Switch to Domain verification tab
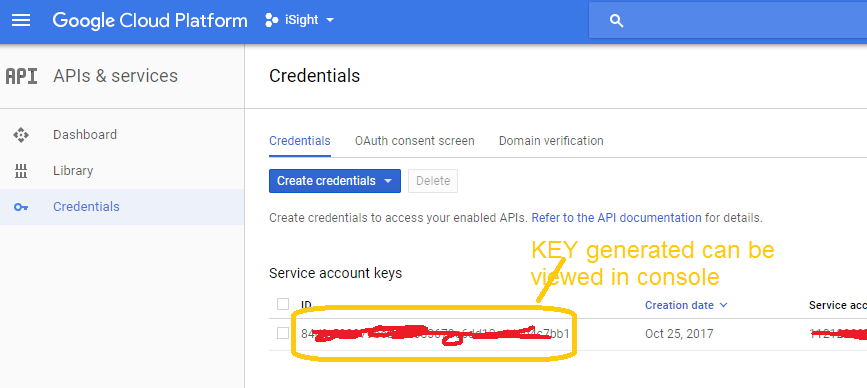Viewport: 867px width, 388px height. (551, 141)
